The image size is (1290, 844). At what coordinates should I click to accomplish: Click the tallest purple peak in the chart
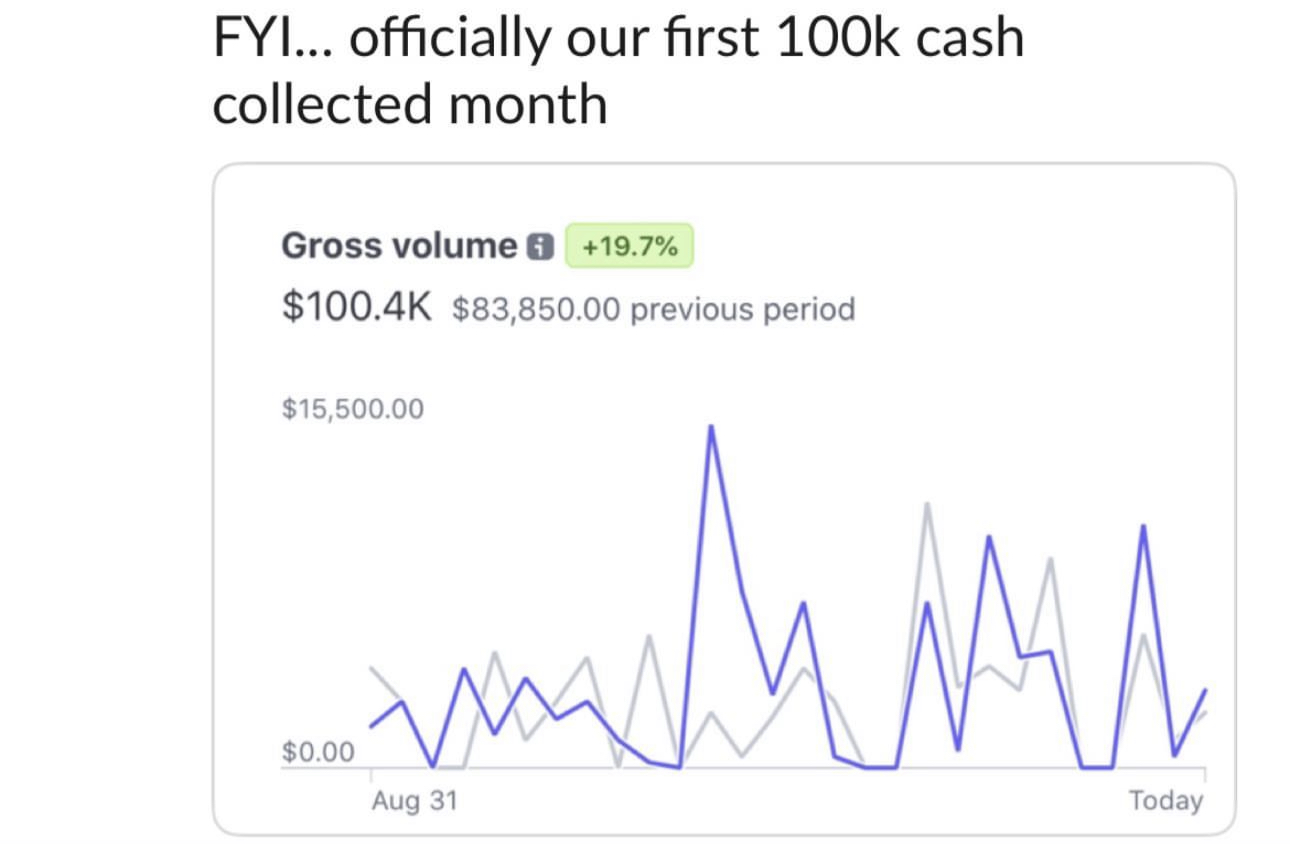(x=711, y=426)
